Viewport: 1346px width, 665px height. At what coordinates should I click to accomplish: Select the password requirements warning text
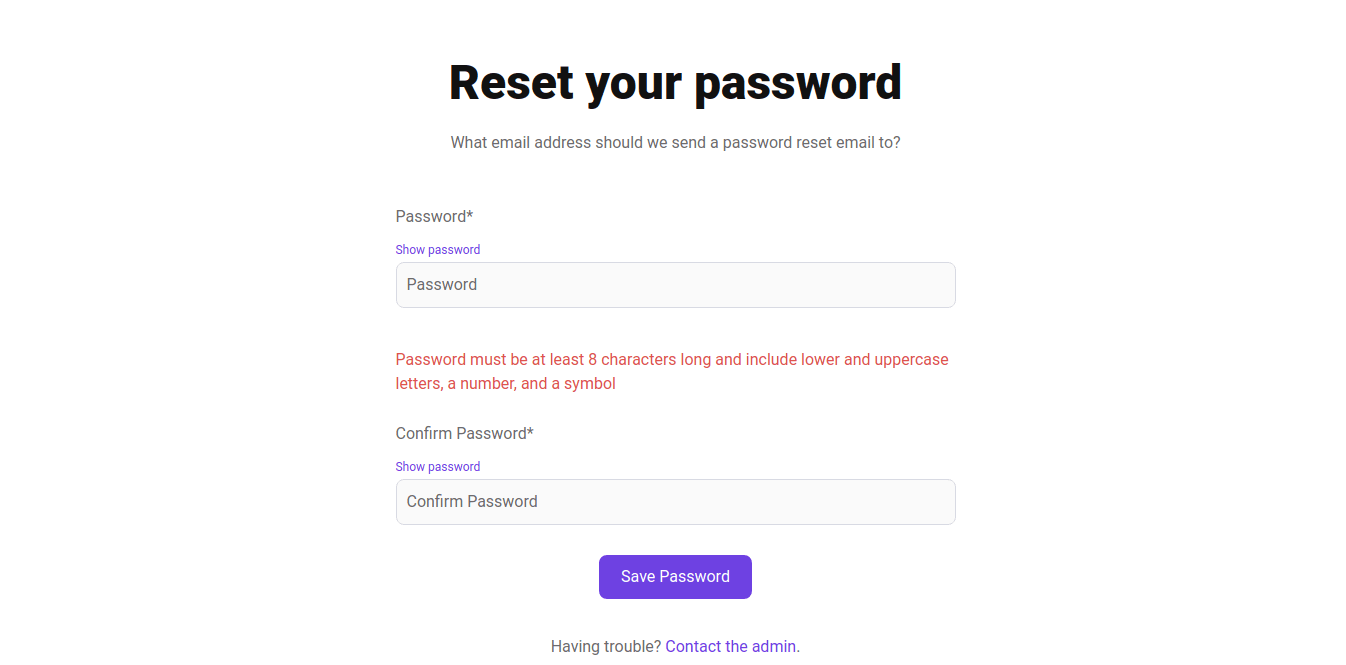coord(671,371)
